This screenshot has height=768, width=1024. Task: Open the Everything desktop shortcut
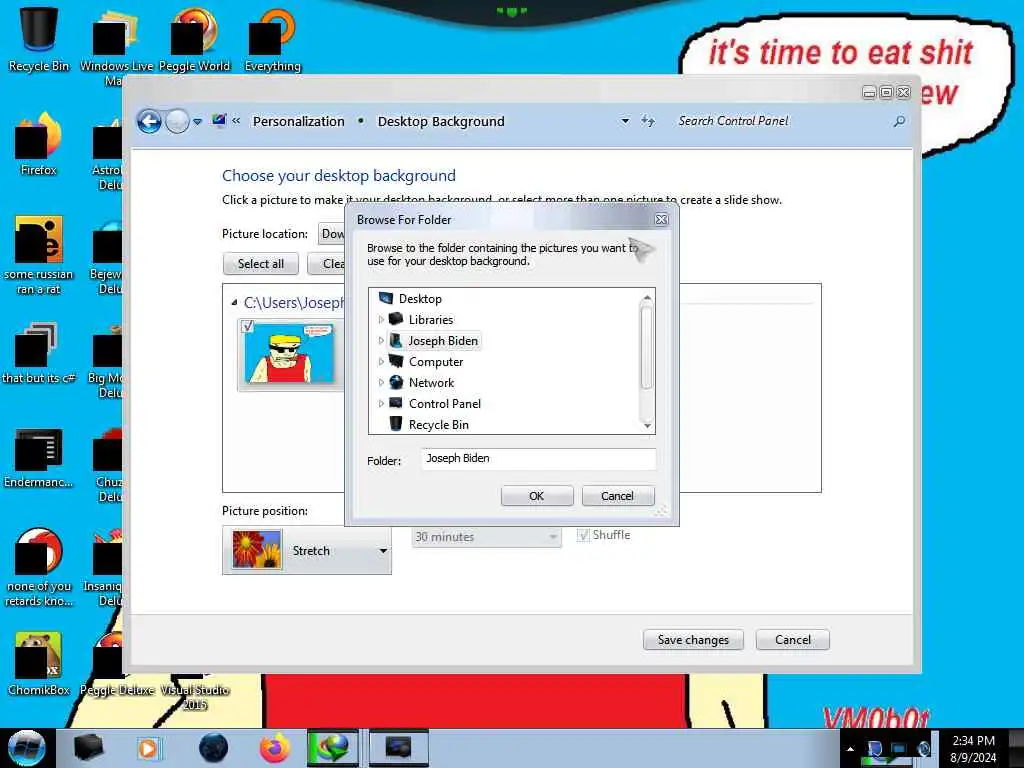coord(272,39)
